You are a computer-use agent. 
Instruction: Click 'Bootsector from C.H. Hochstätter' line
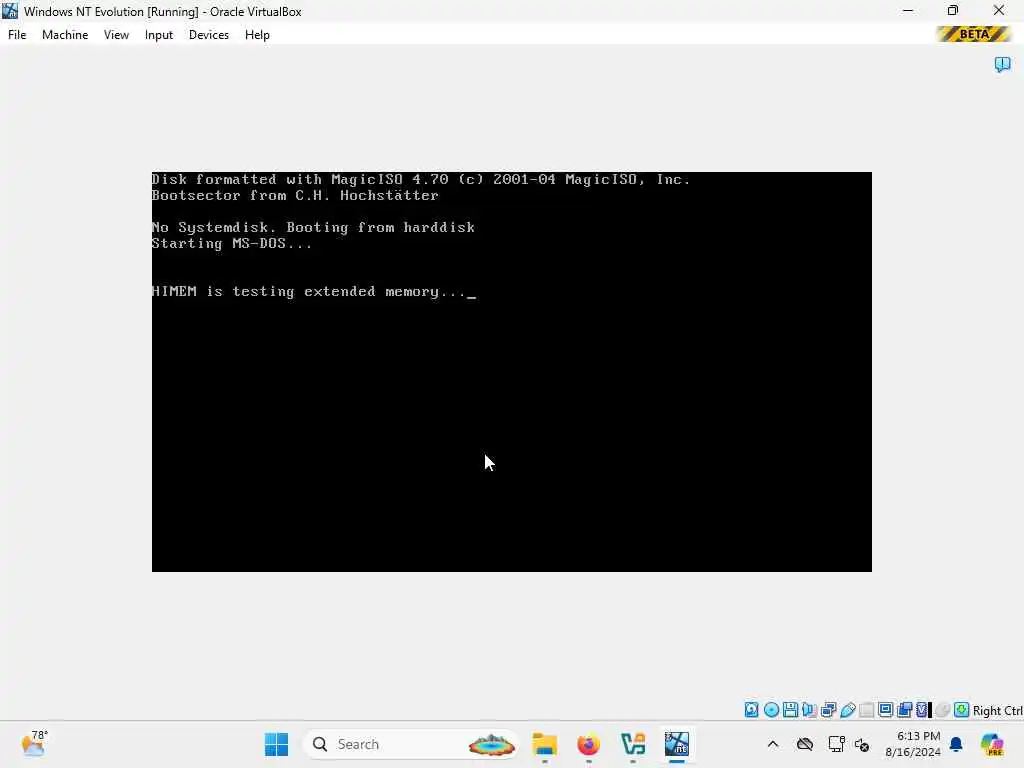[295, 195]
